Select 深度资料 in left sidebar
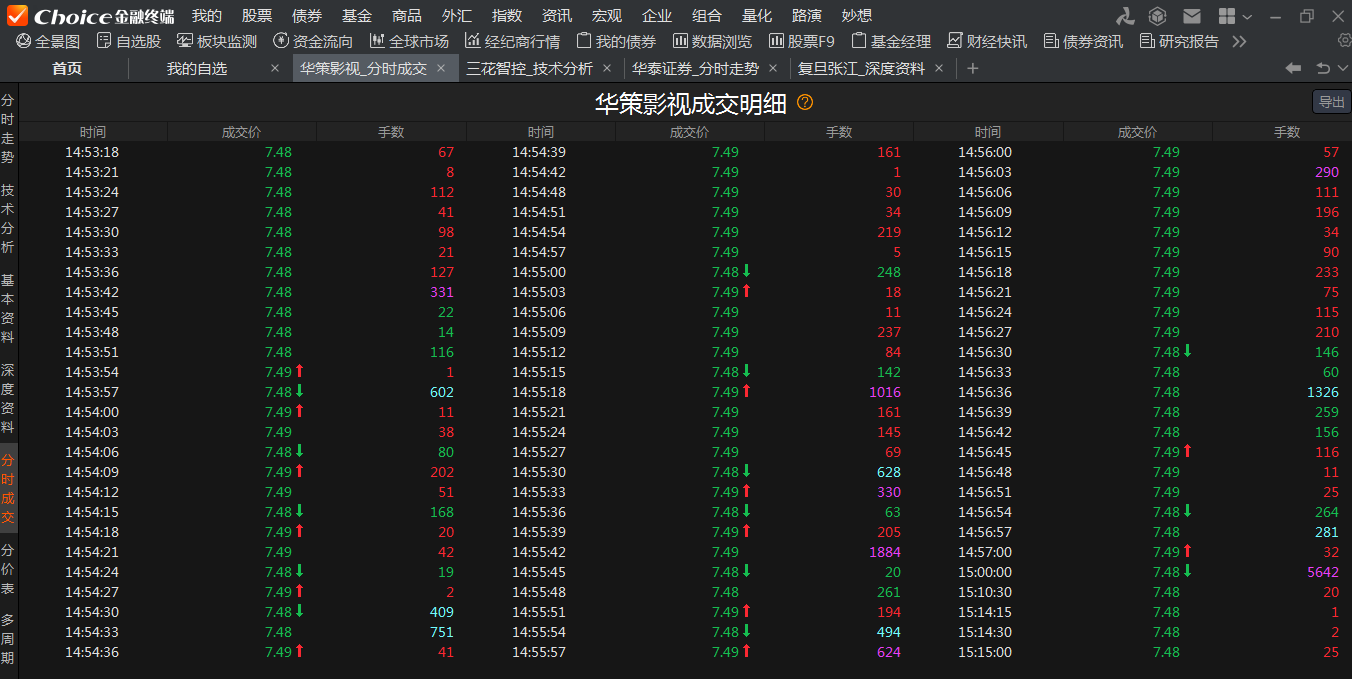Screen dimensions: 1352x679 [8, 398]
